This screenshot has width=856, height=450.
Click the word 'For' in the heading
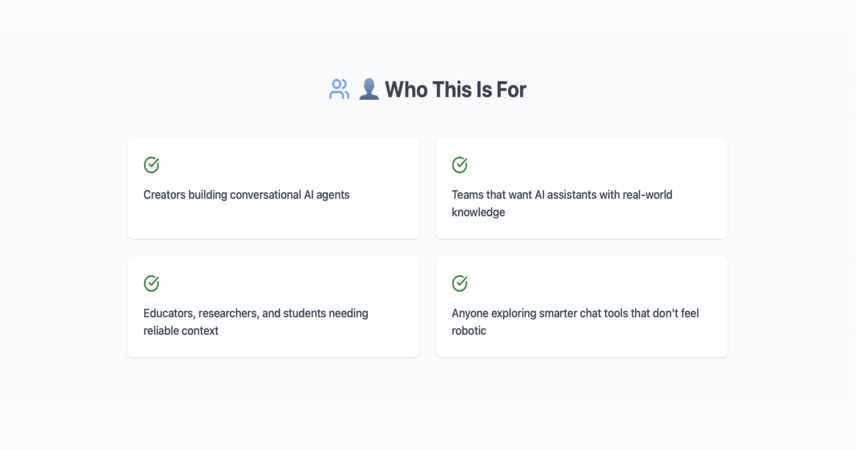(x=512, y=90)
